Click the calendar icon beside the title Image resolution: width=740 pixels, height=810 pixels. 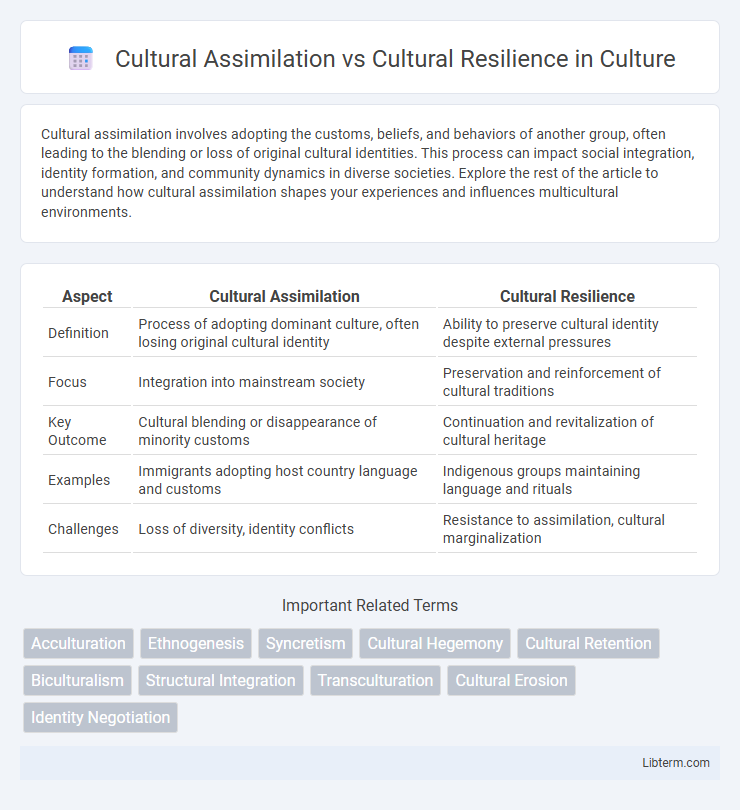coord(81,58)
